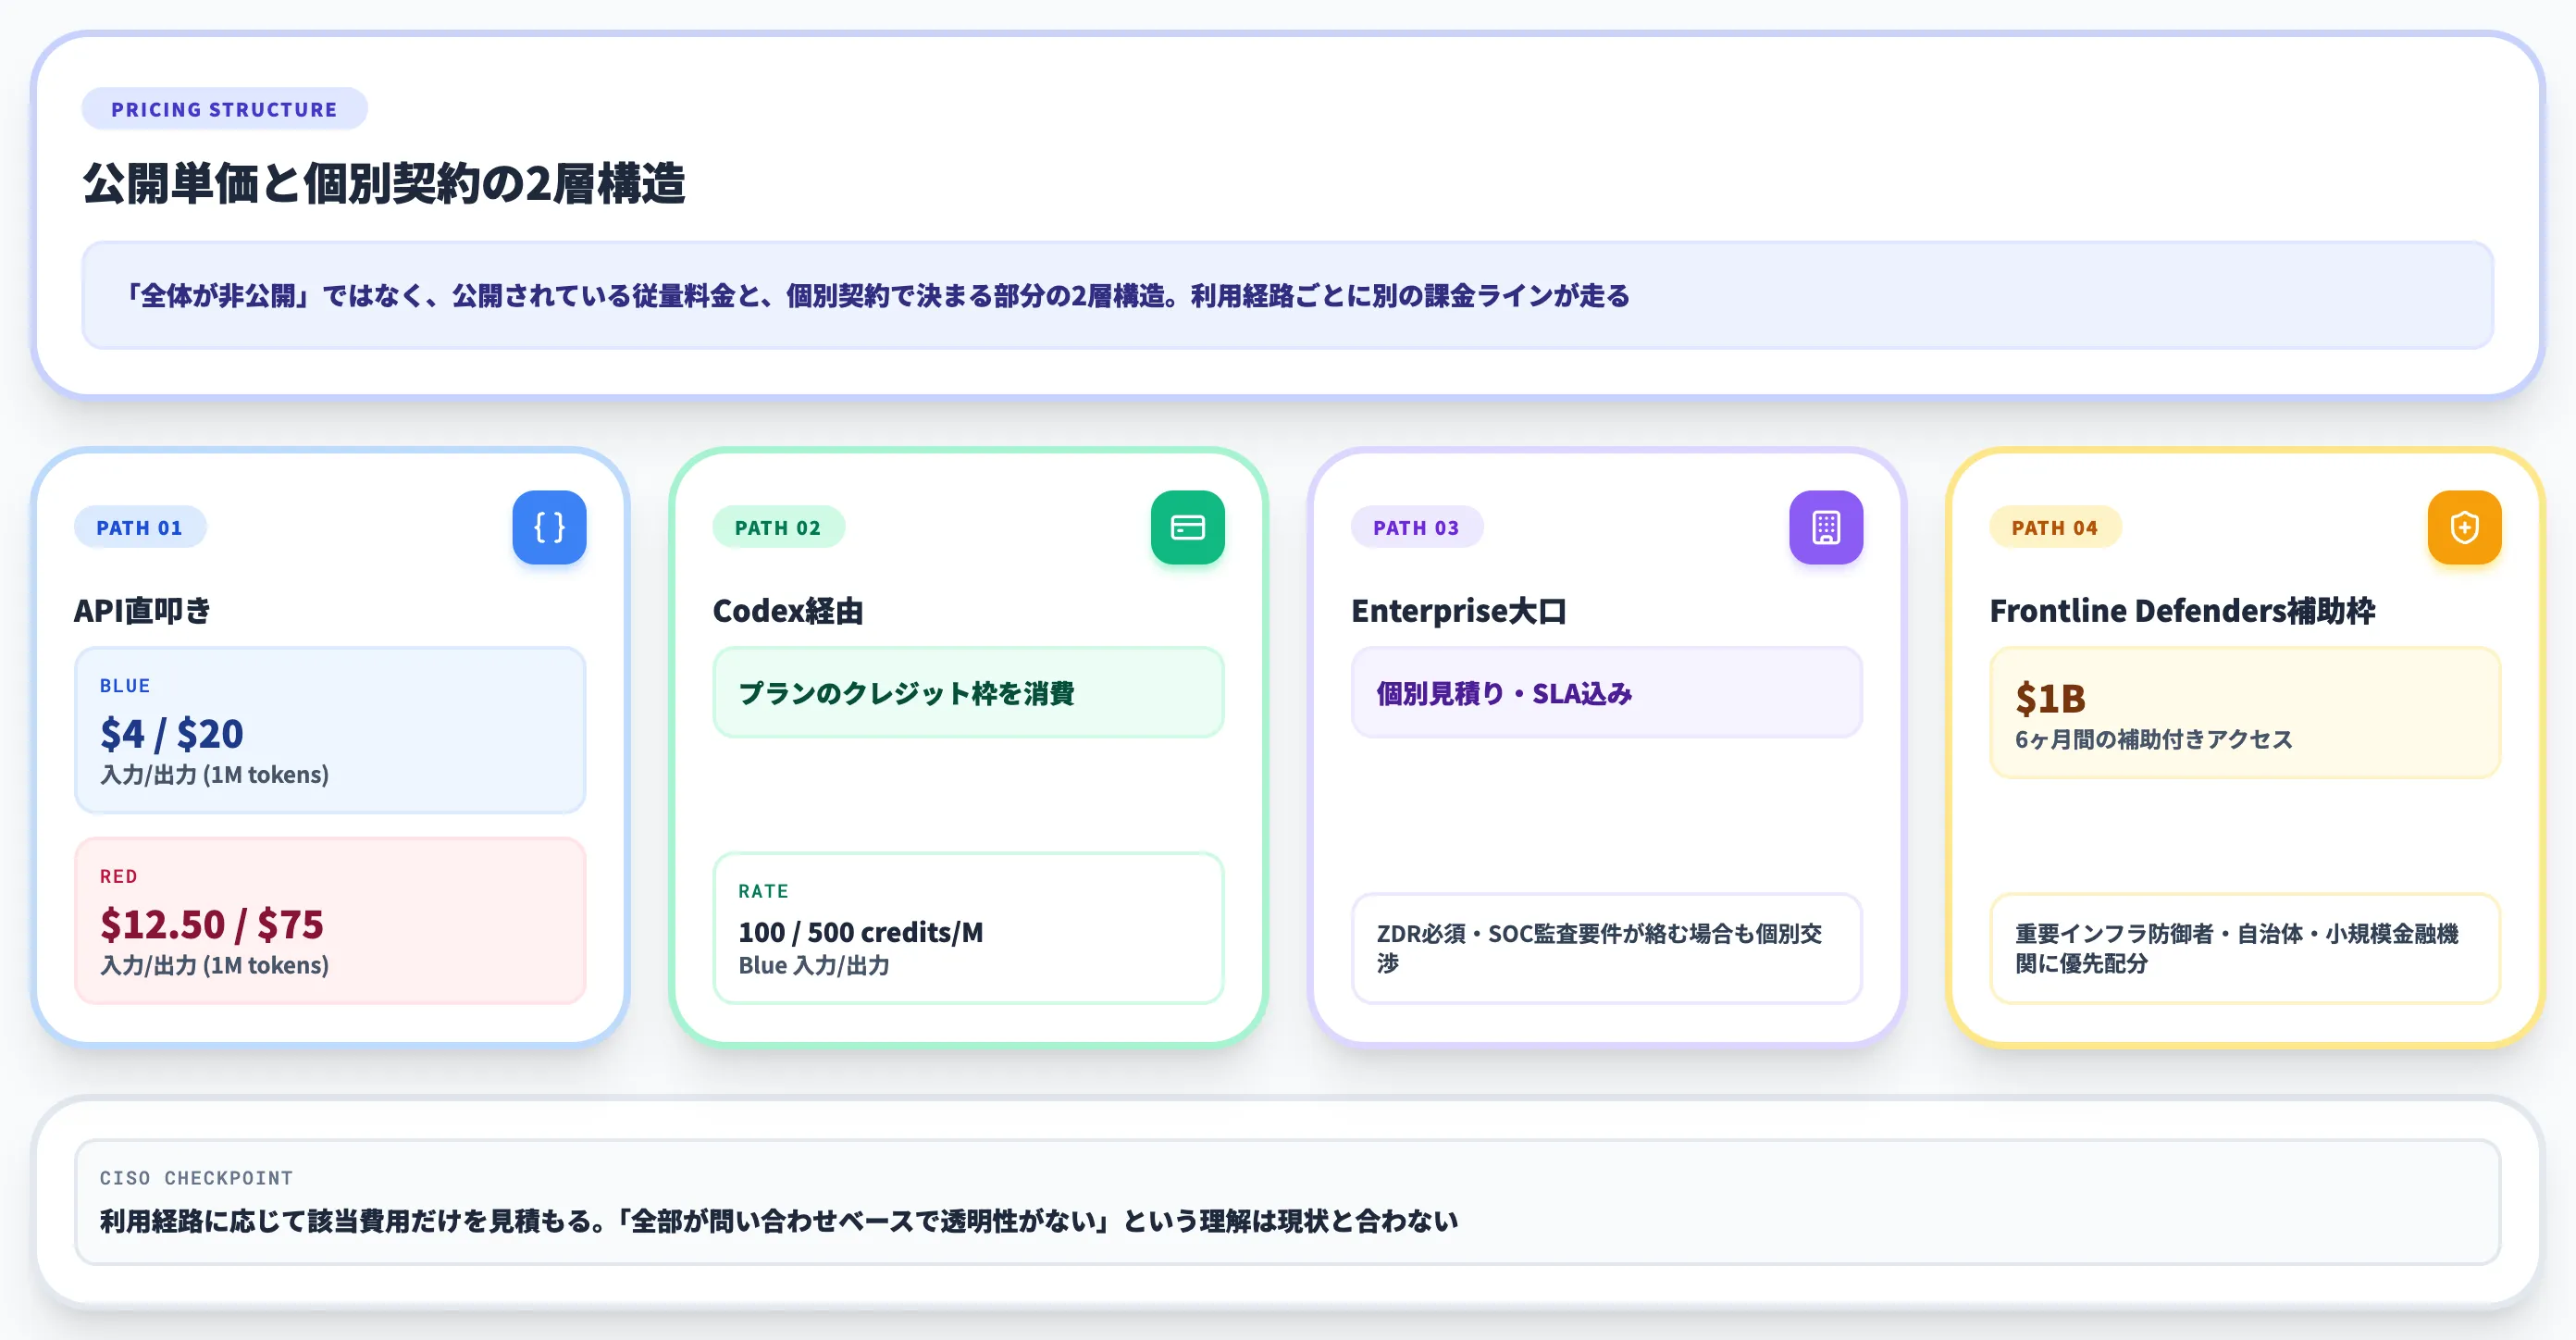
Task: Click the 重要インフラ防御者・自治体 note
Action: click(2244, 948)
